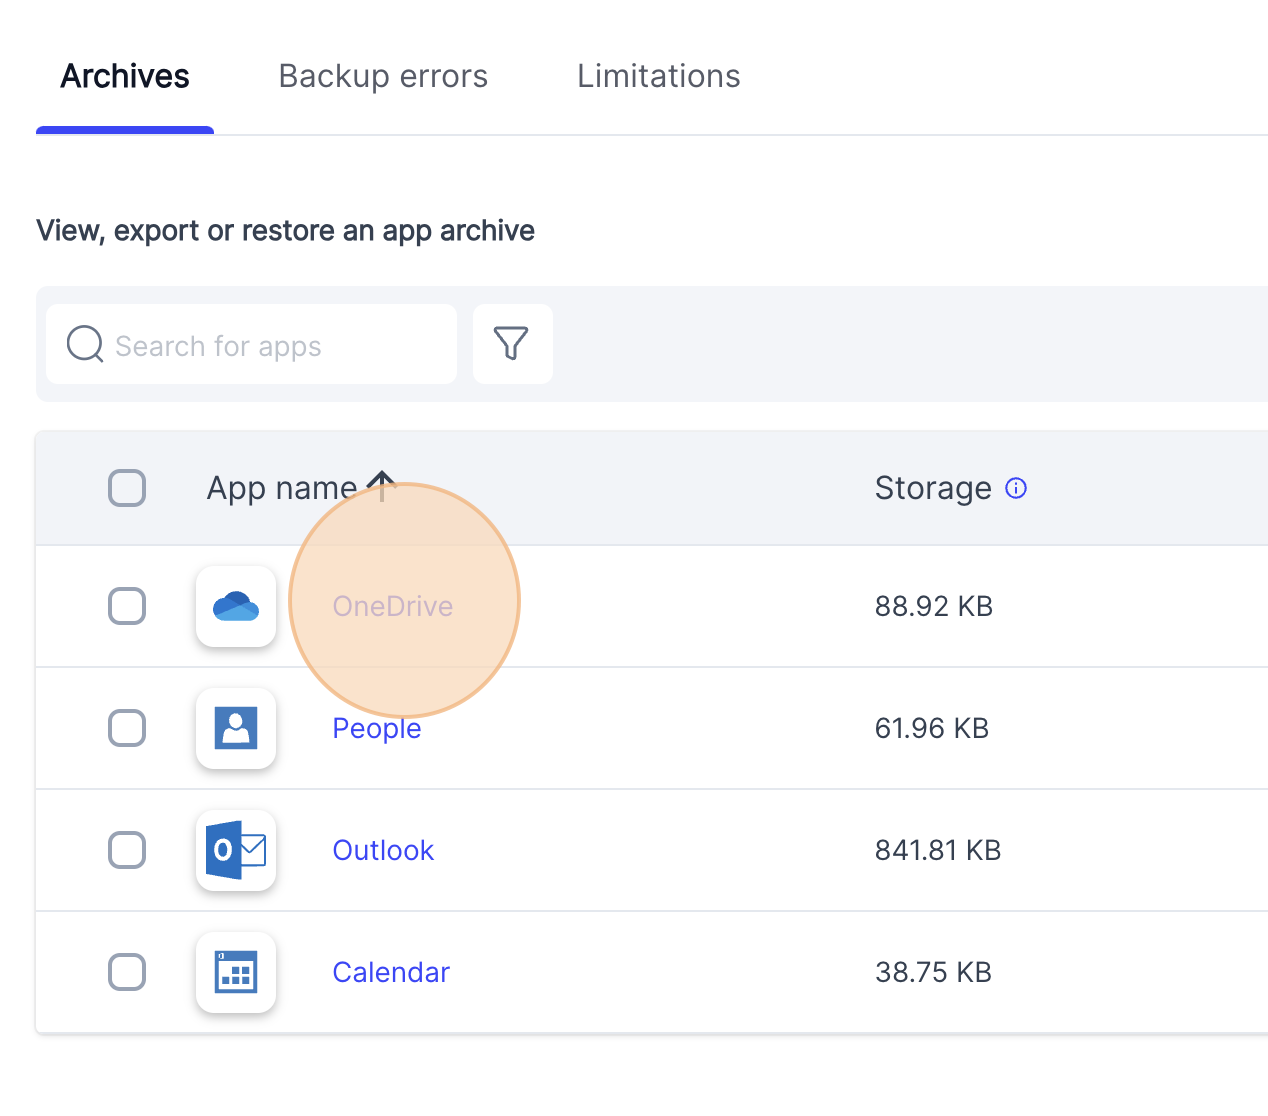This screenshot has height=1116, width=1268.
Task: Check the checkbox next to Outlook
Action: click(127, 850)
